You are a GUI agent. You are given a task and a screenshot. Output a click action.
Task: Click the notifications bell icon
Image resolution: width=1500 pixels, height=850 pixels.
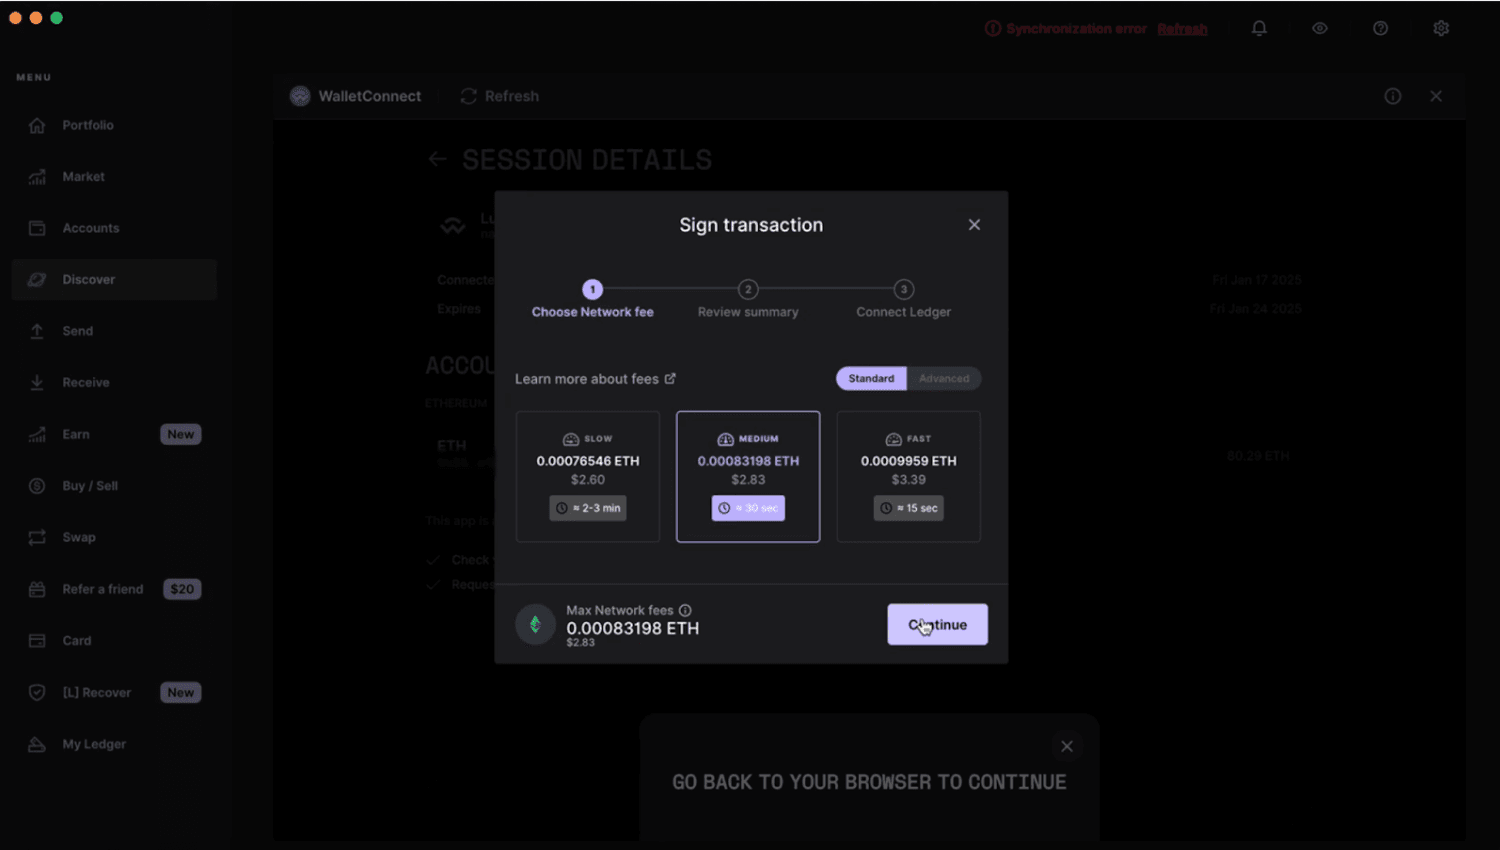pyautogui.click(x=1259, y=28)
